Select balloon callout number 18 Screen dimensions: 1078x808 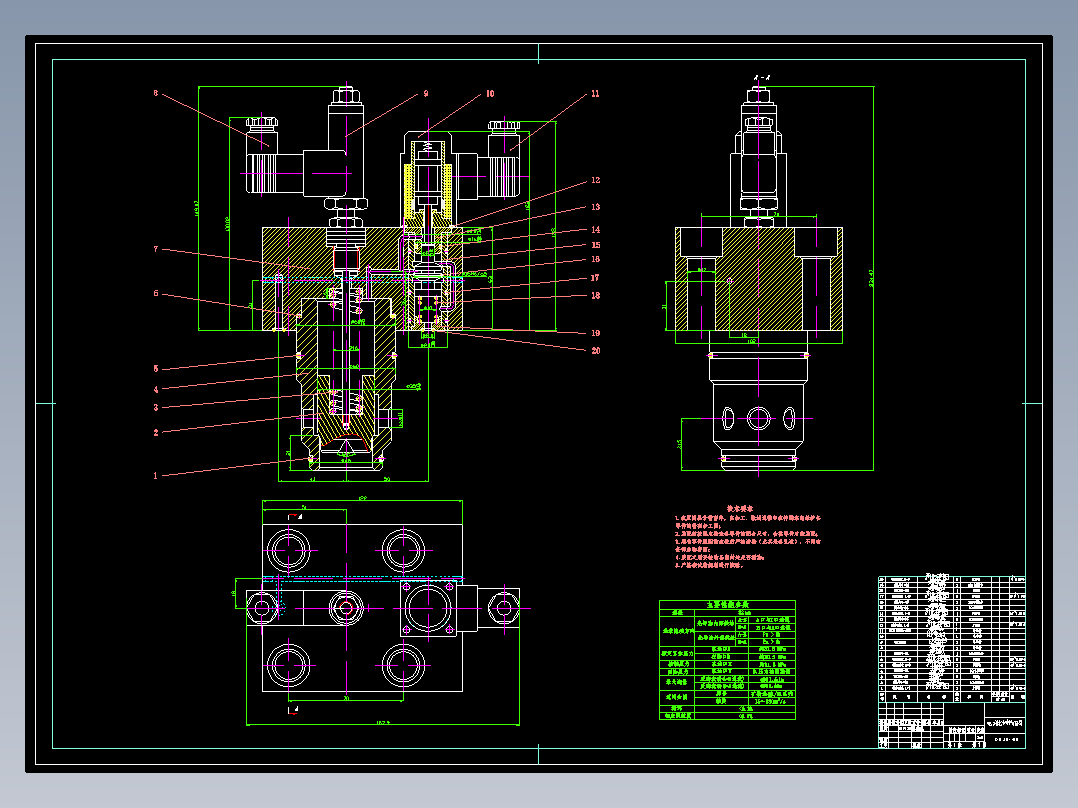(x=597, y=294)
